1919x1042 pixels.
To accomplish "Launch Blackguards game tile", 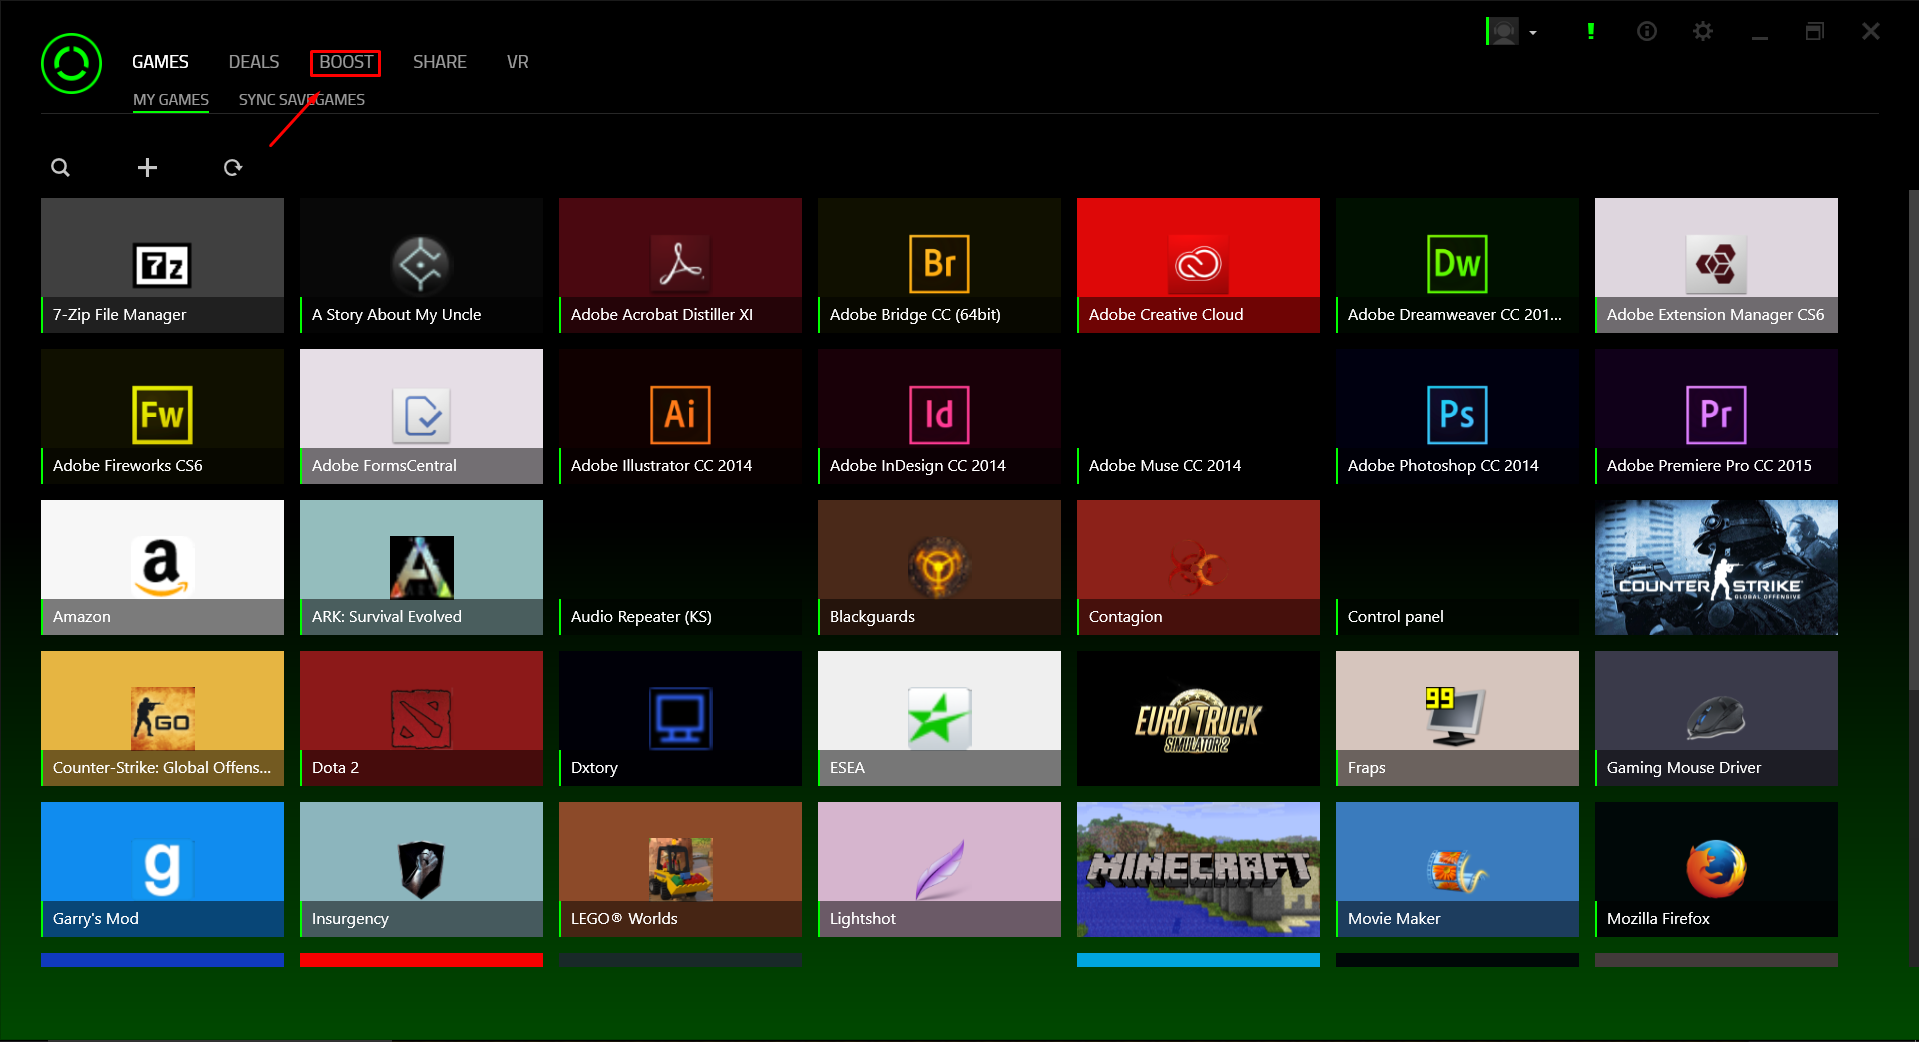I will point(939,567).
